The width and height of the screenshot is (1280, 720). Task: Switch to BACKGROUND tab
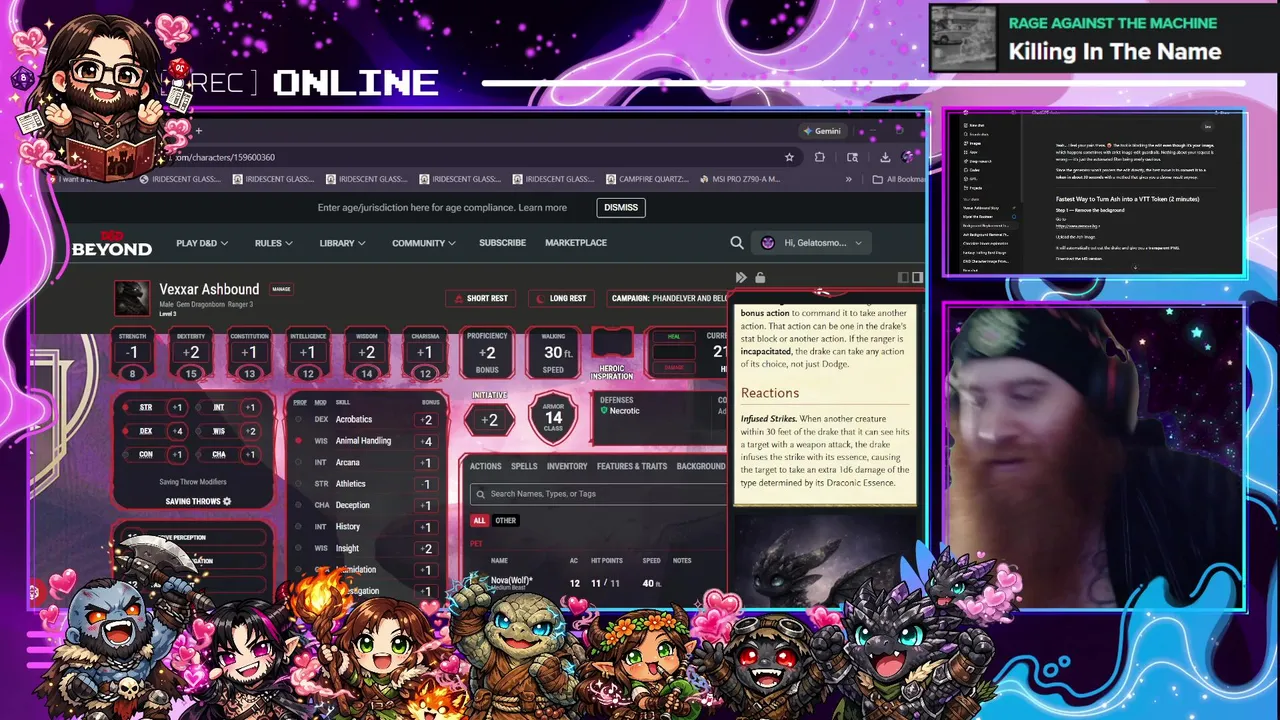click(x=701, y=466)
